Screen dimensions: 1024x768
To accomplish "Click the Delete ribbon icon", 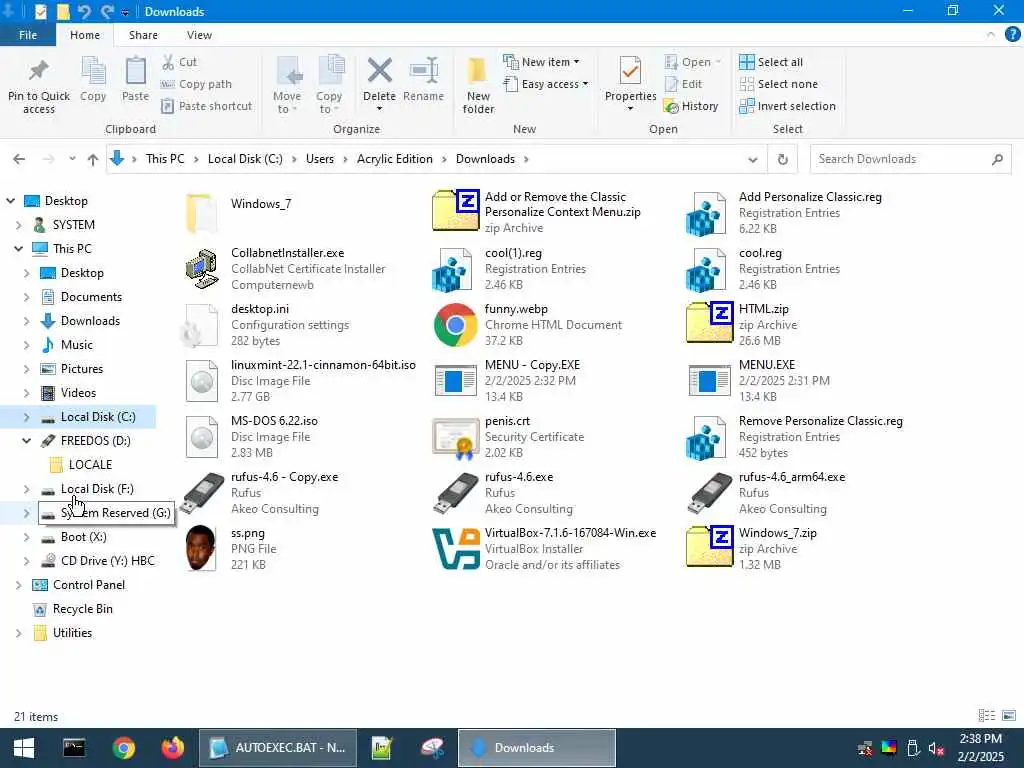I will 379,71.
